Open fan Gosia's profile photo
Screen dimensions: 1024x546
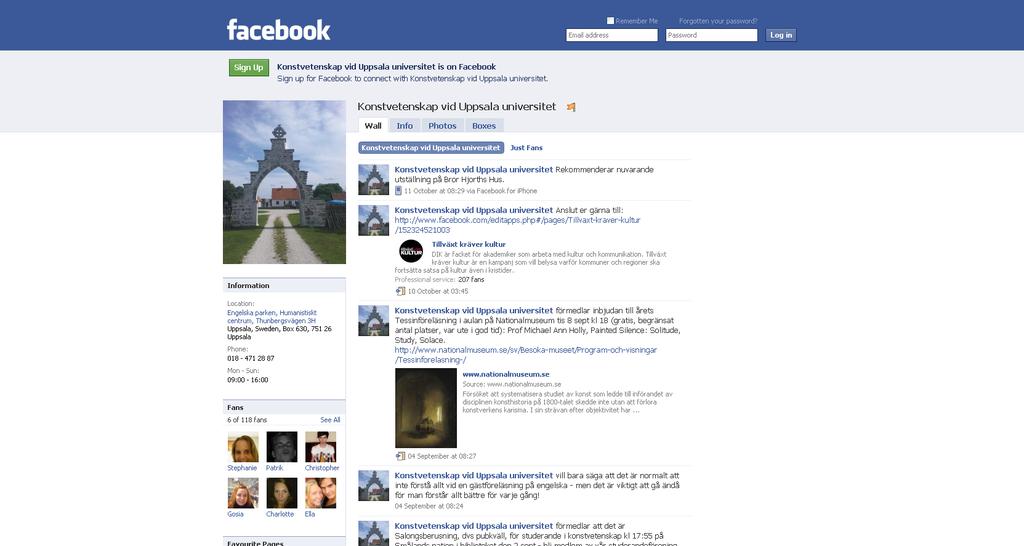[x=243, y=493]
